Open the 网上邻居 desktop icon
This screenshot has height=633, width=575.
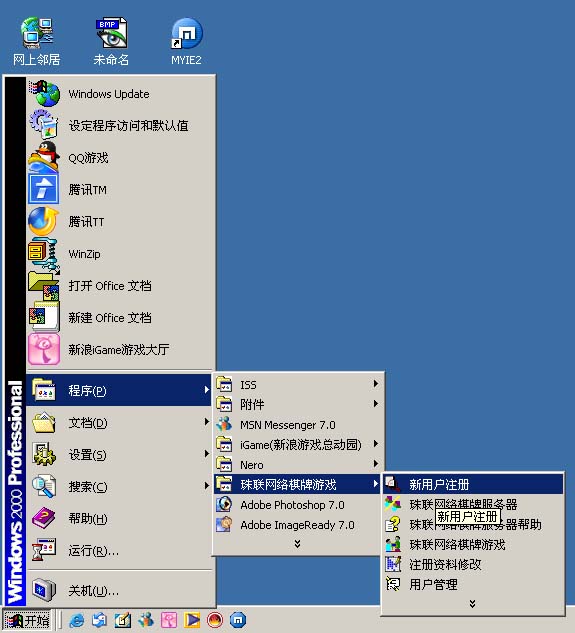pos(36,41)
